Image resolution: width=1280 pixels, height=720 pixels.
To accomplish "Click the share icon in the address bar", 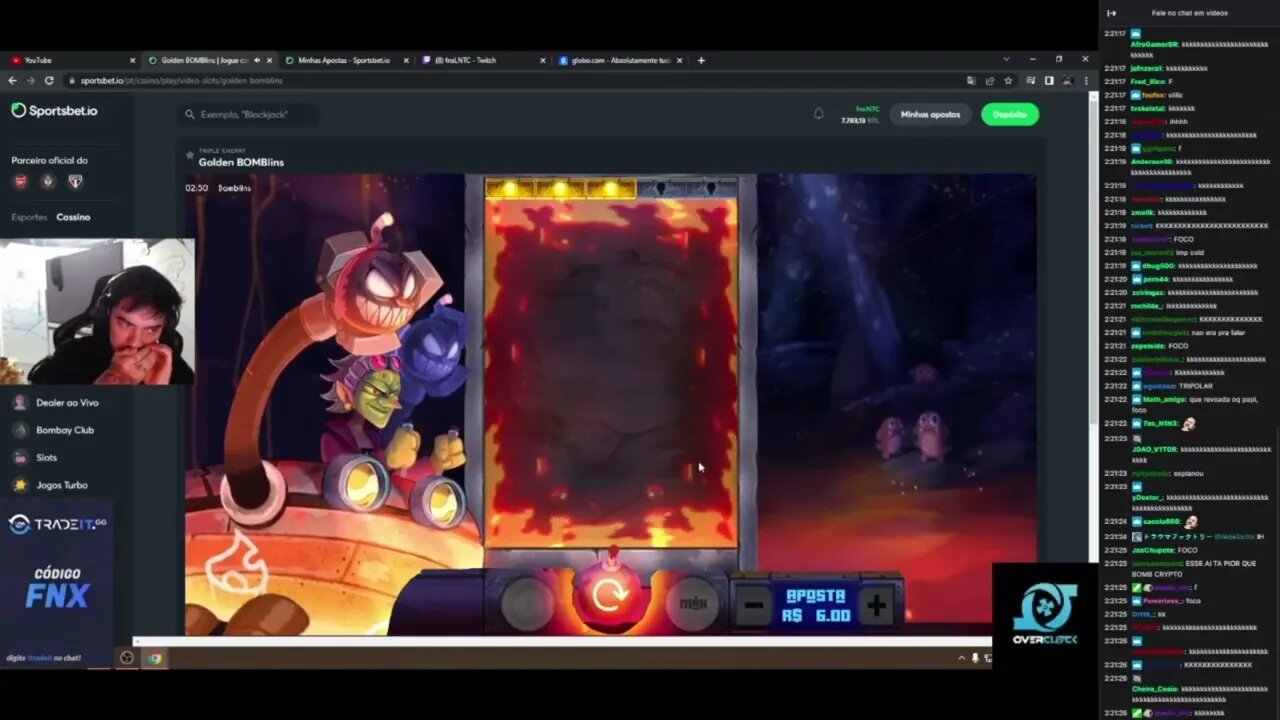I will click(989, 80).
